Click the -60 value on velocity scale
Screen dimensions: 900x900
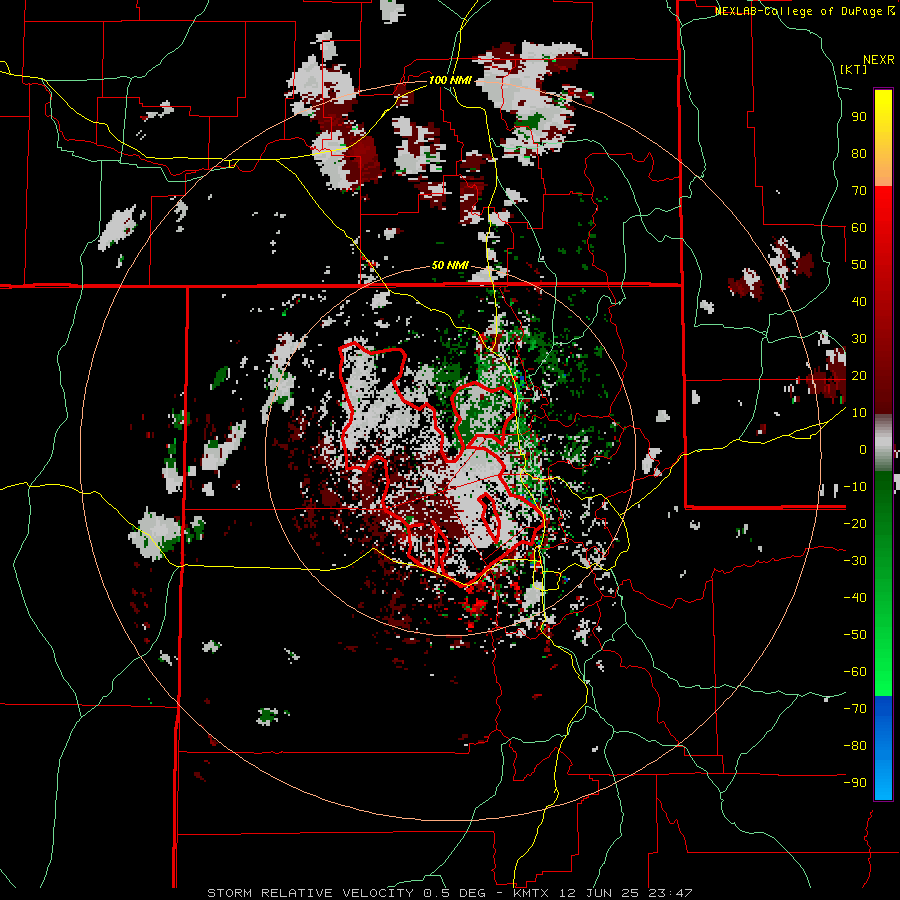click(855, 672)
